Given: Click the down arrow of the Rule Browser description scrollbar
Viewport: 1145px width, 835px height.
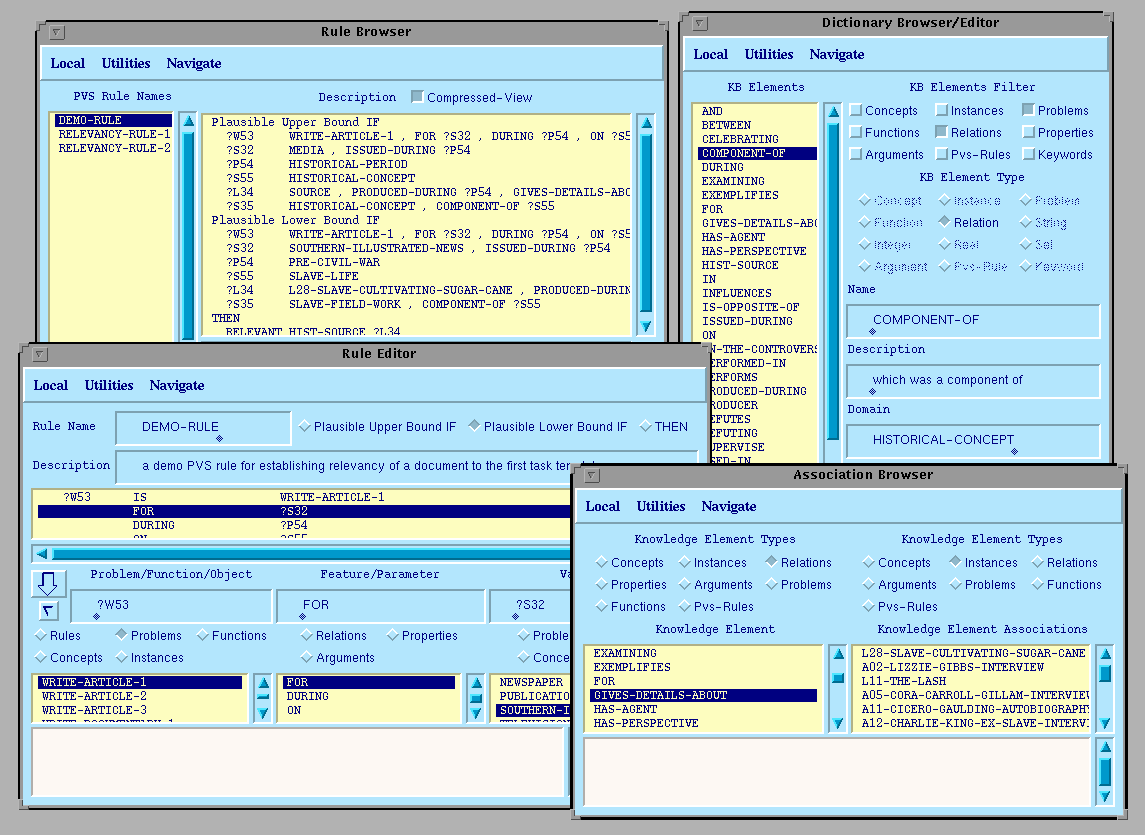Looking at the screenshot, I should click(645, 326).
